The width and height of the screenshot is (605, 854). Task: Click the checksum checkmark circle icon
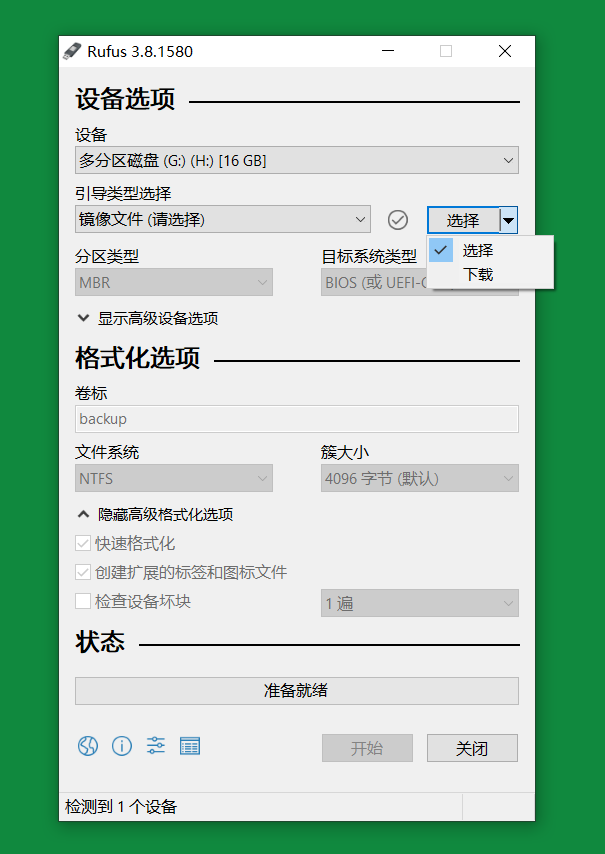(398, 220)
